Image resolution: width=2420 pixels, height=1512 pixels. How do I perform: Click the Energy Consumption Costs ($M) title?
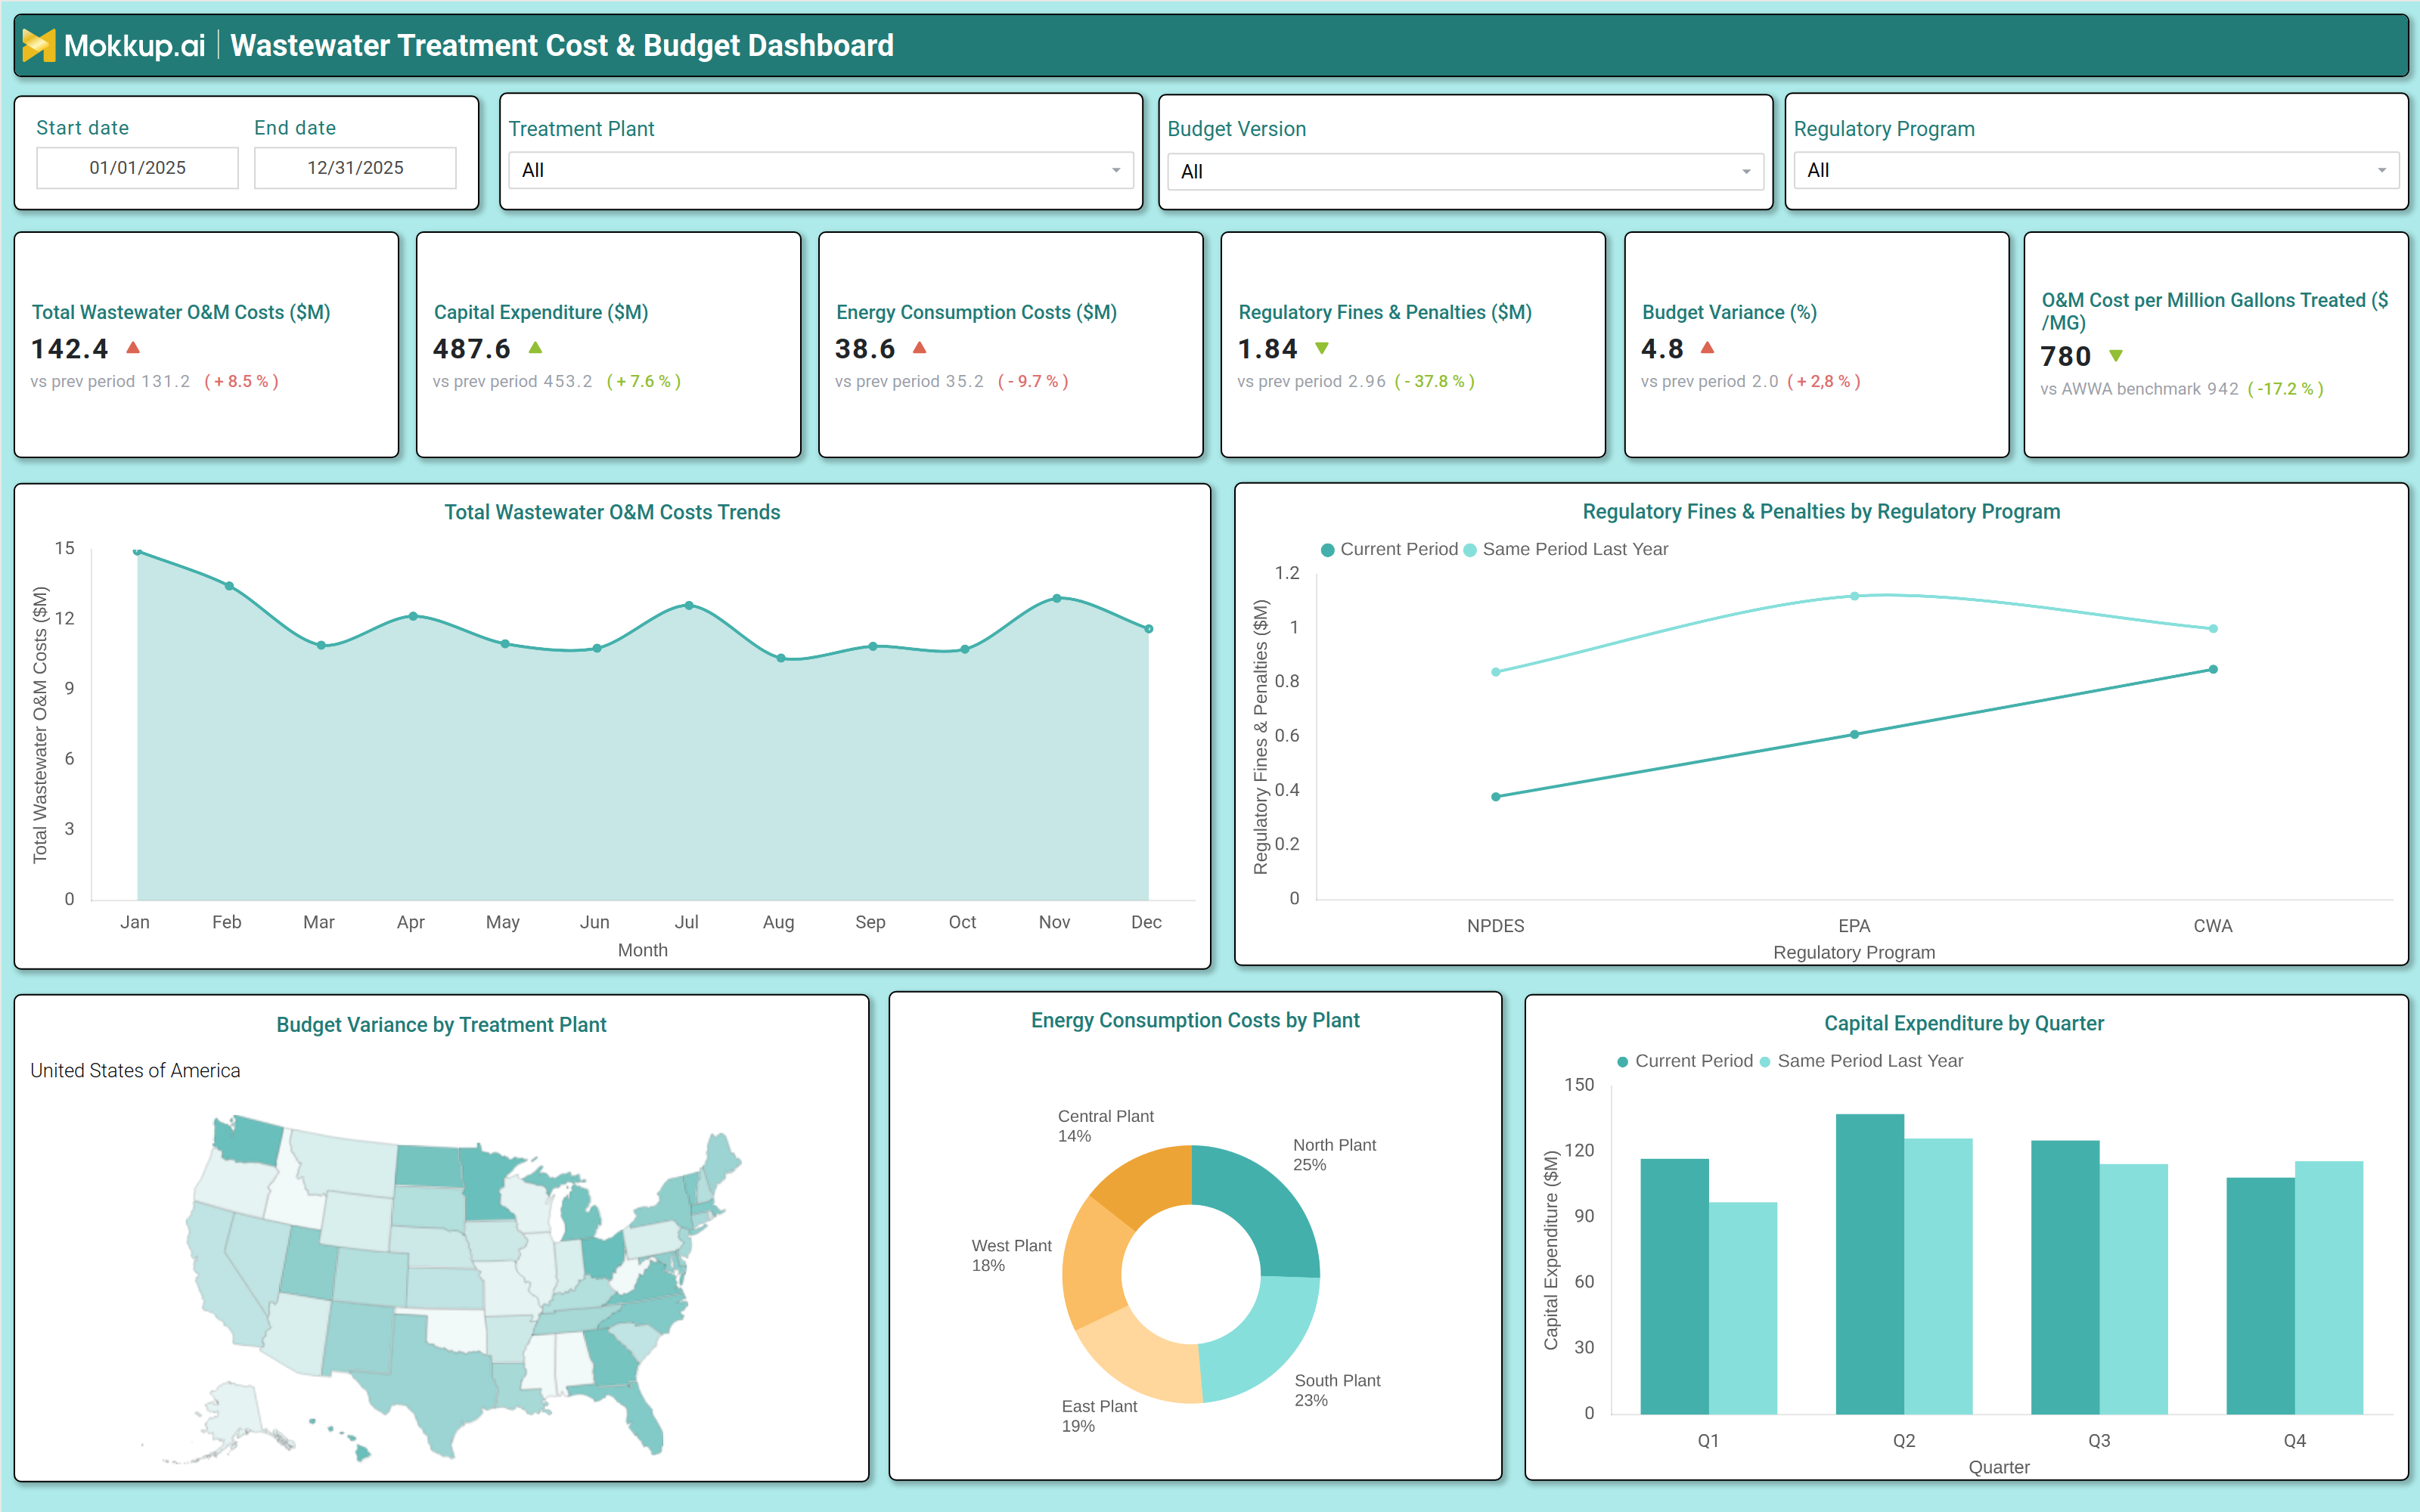[976, 312]
